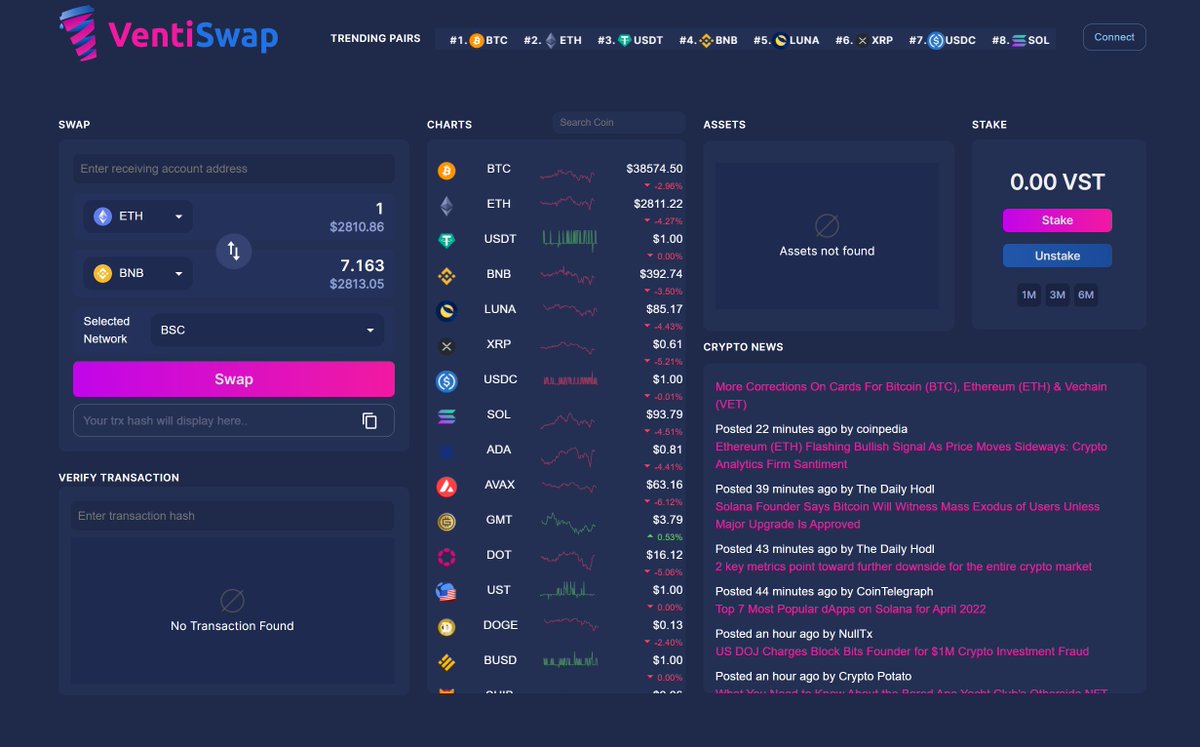Click the trx hash display field
This screenshot has width=1200, height=747.
tap(234, 421)
